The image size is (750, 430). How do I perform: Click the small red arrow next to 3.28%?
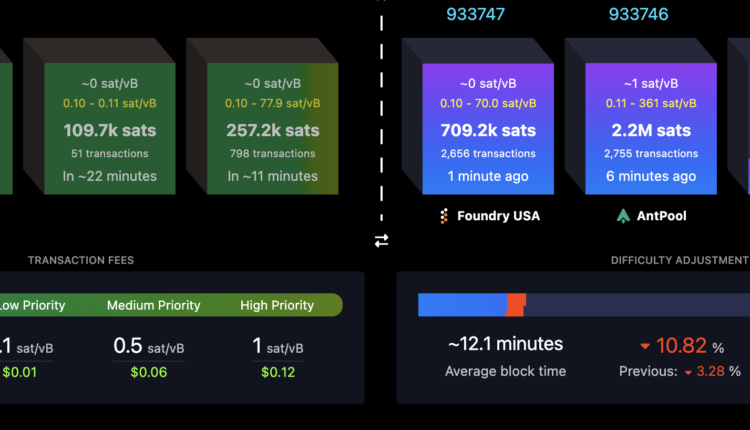coord(688,372)
